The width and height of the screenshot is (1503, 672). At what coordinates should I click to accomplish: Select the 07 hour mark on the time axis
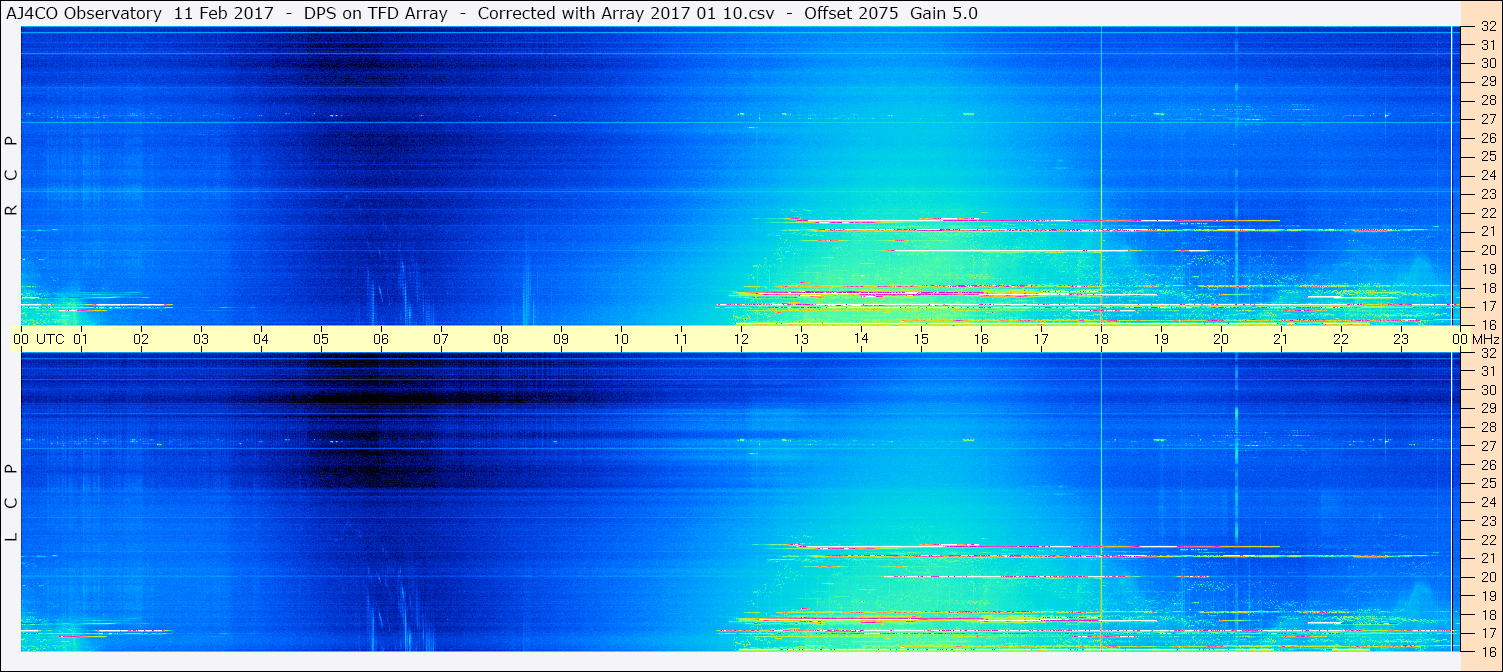tap(441, 340)
